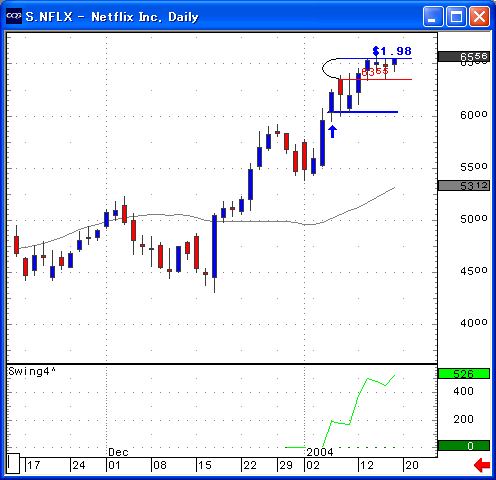This screenshot has width=496, height=480.
Task: Click the 01 date on time axis
Action: 114,465
